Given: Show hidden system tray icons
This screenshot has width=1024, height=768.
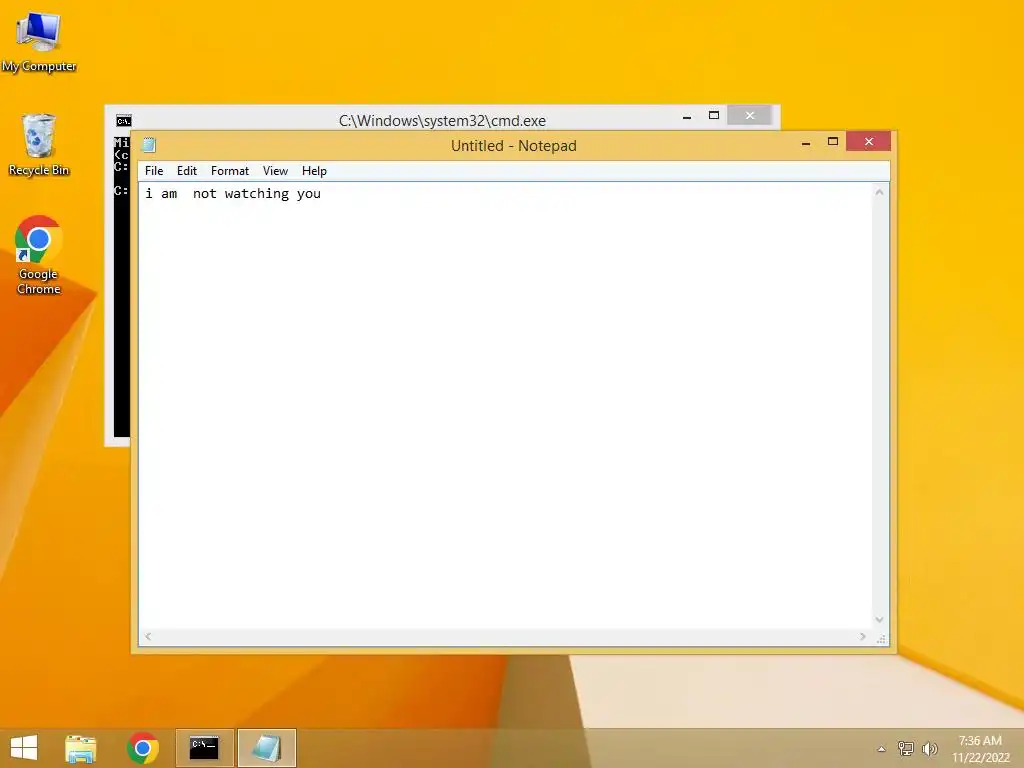Looking at the screenshot, I should pyautogui.click(x=881, y=749).
